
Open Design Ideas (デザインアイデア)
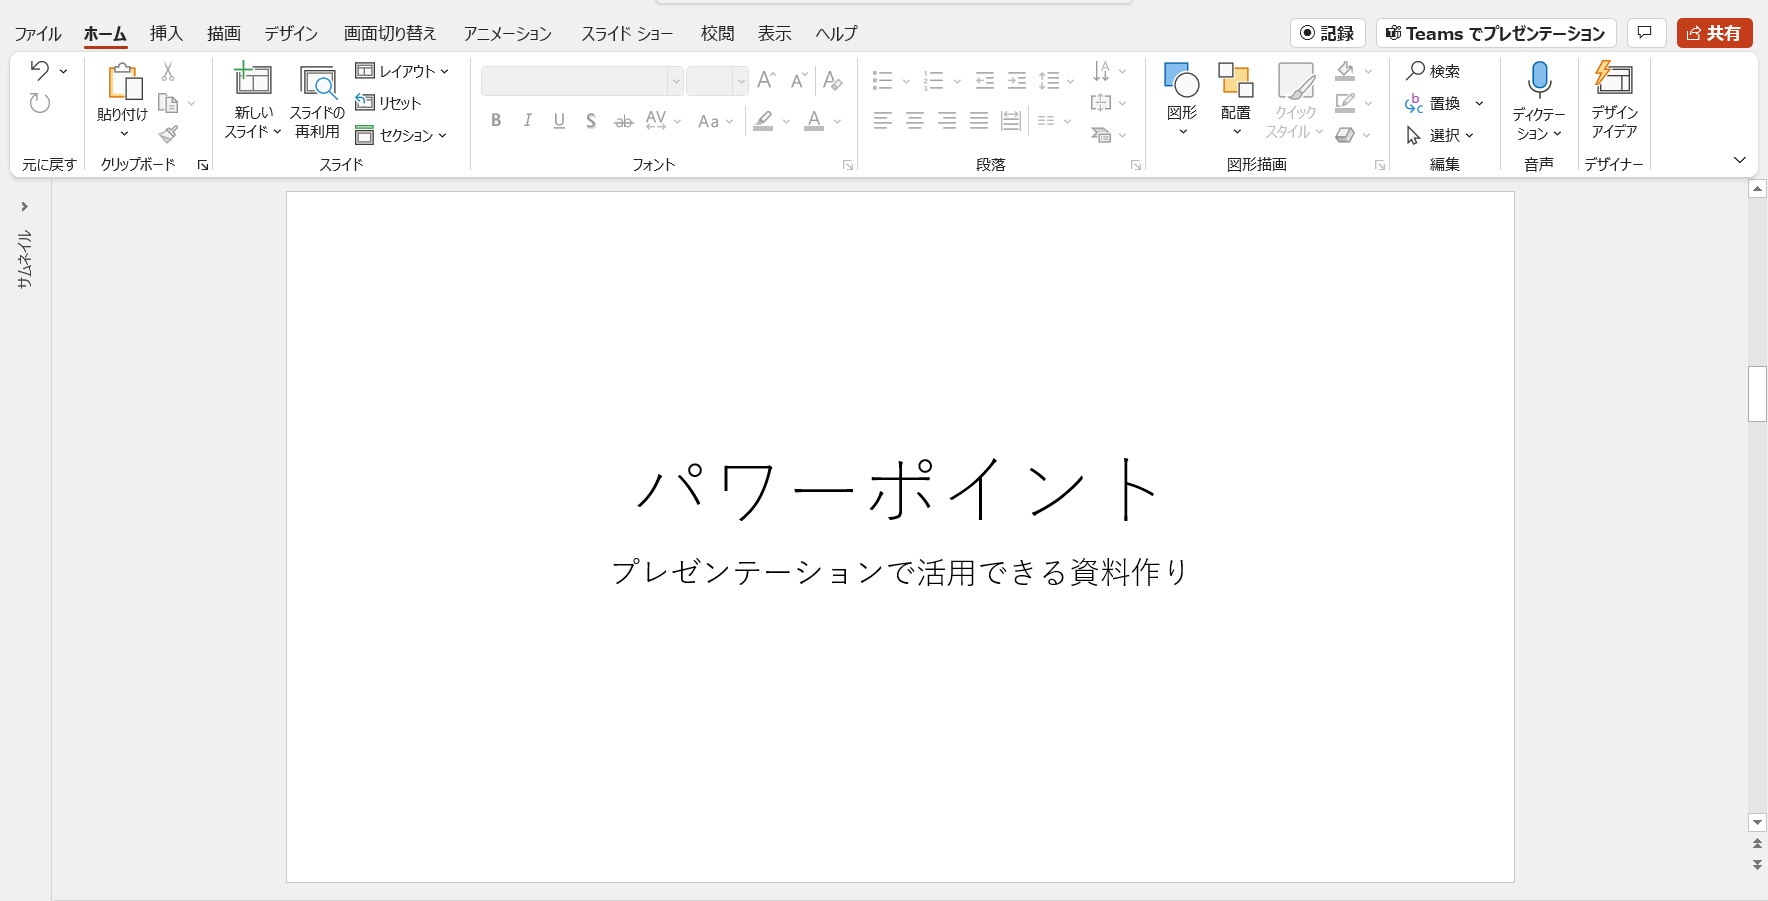pos(1614,99)
